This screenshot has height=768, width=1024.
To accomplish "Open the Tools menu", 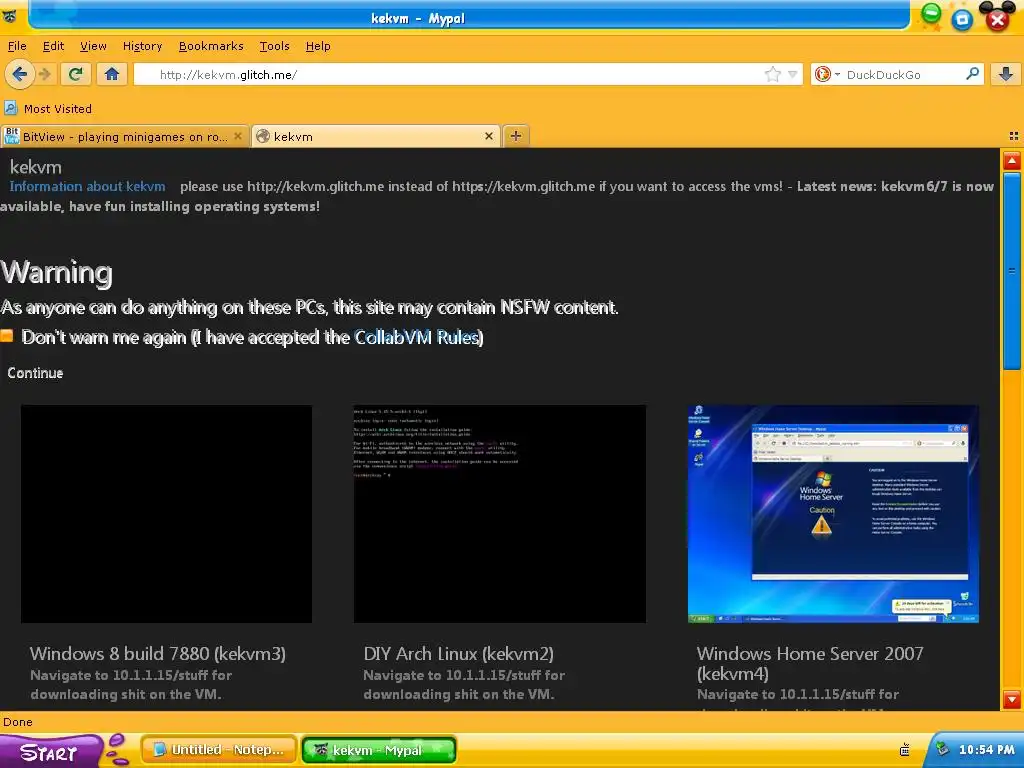I will tap(274, 46).
